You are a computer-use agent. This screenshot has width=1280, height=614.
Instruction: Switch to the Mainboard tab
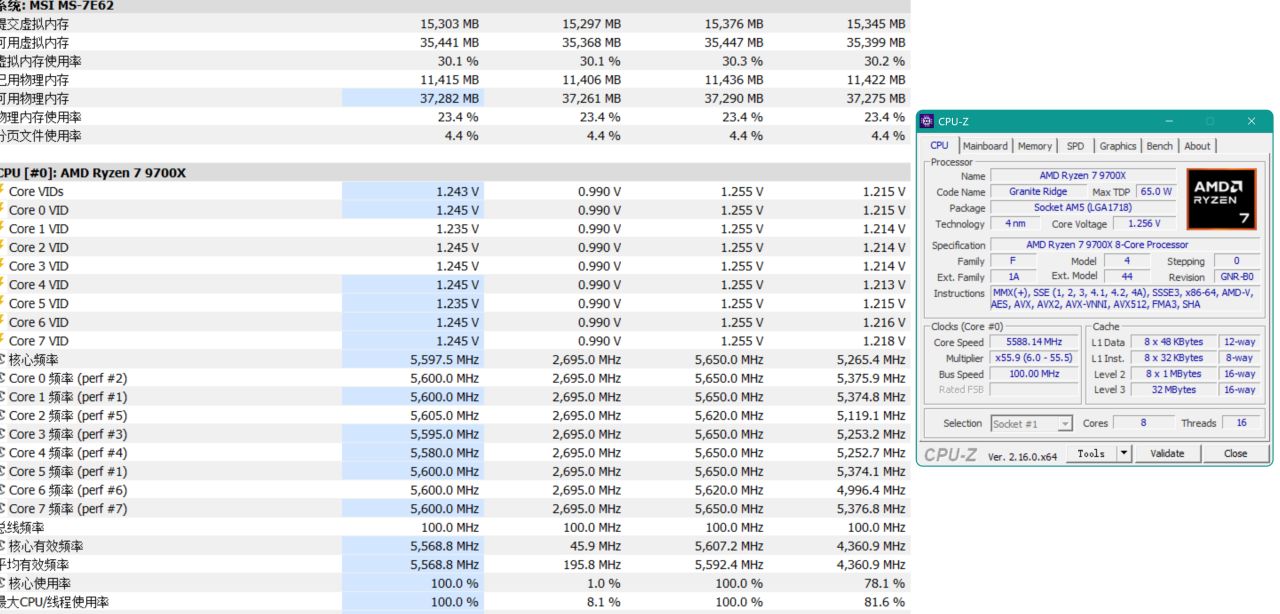point(984,146)
